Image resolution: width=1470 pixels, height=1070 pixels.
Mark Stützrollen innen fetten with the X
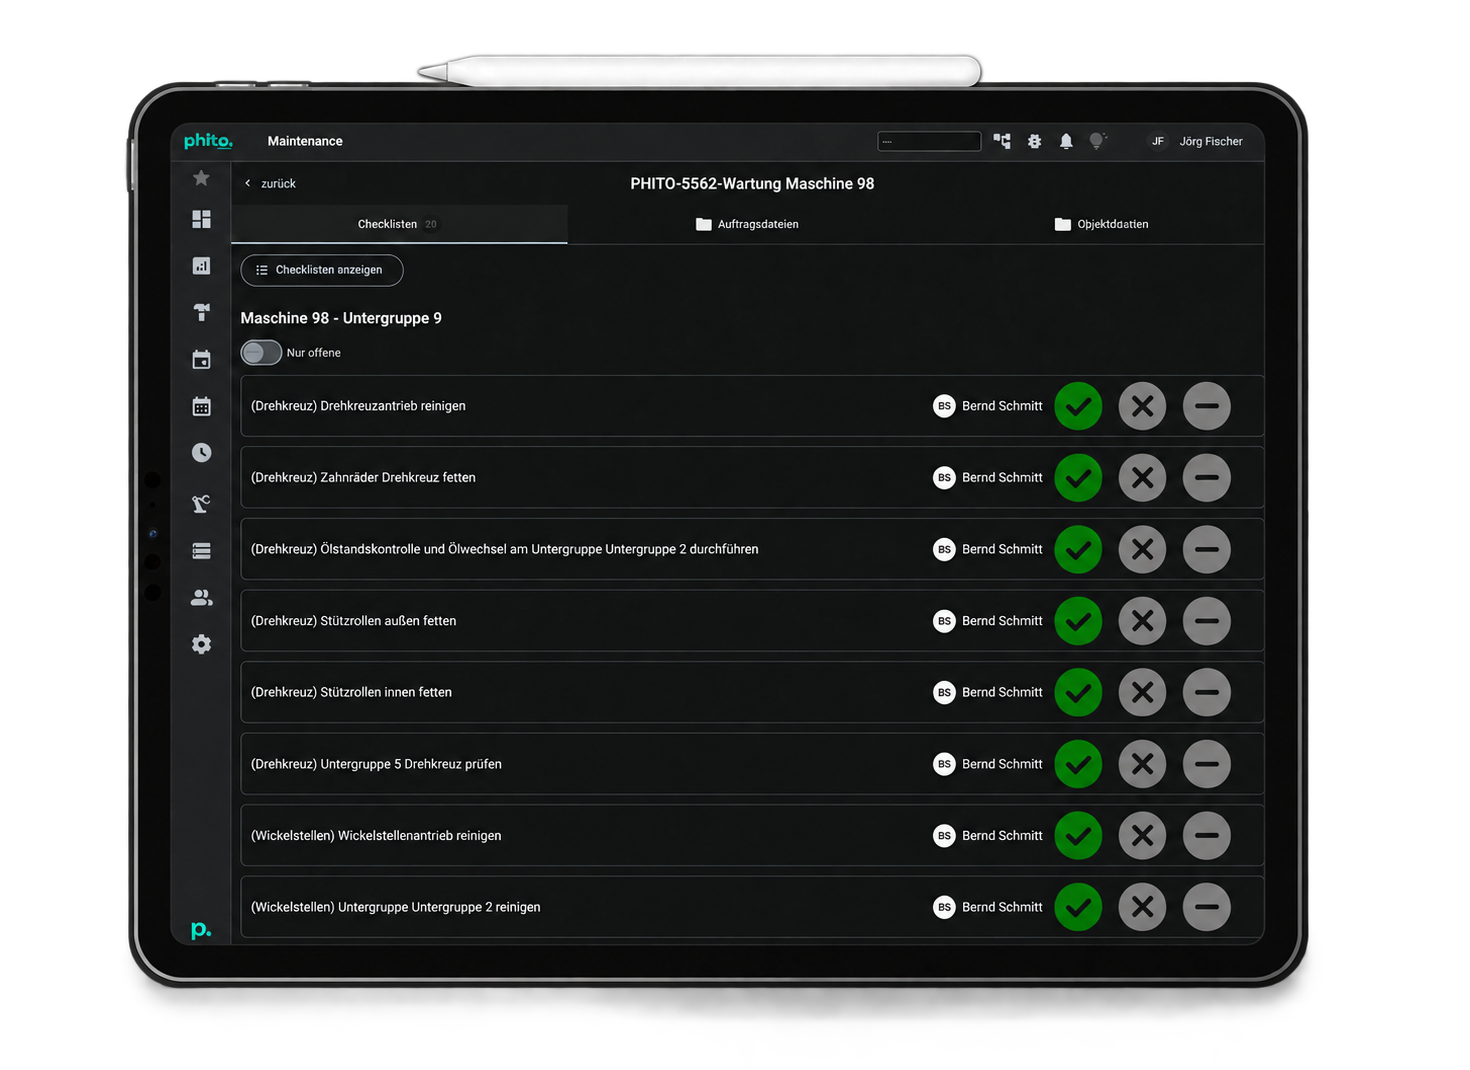[x=1142, y=692]
